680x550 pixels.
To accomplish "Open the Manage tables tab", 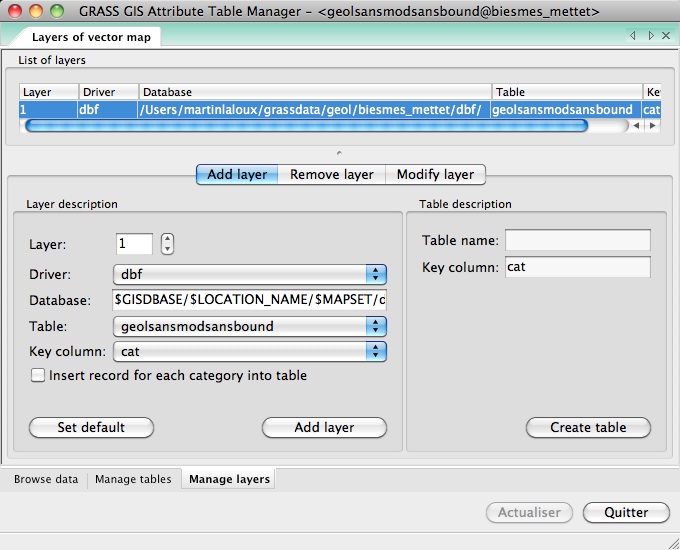I will pos(133,479).
